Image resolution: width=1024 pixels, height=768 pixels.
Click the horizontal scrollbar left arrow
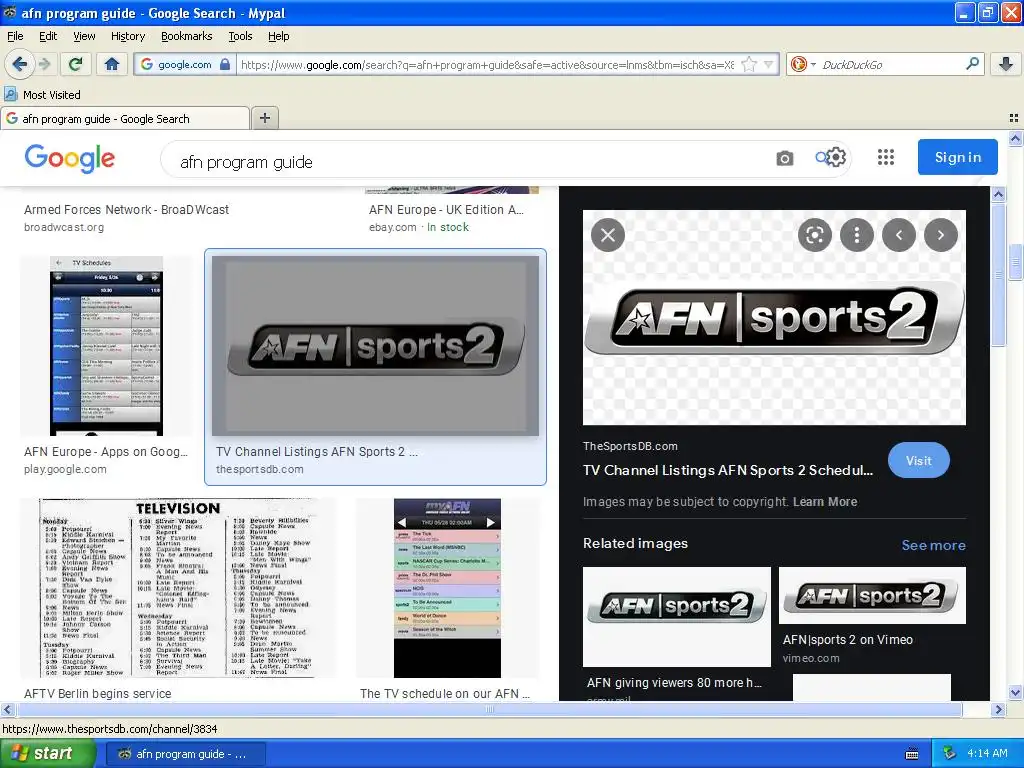pos(7,709)
